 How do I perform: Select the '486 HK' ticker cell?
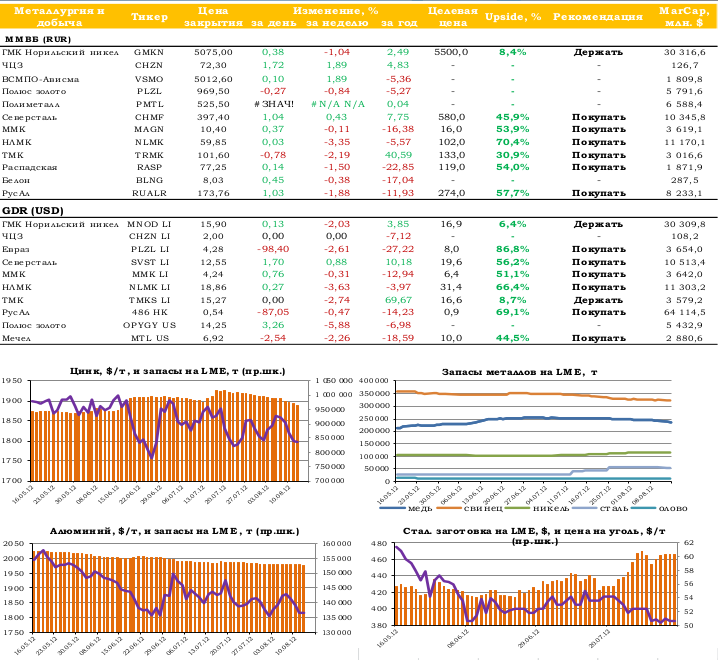click(150, 312)
